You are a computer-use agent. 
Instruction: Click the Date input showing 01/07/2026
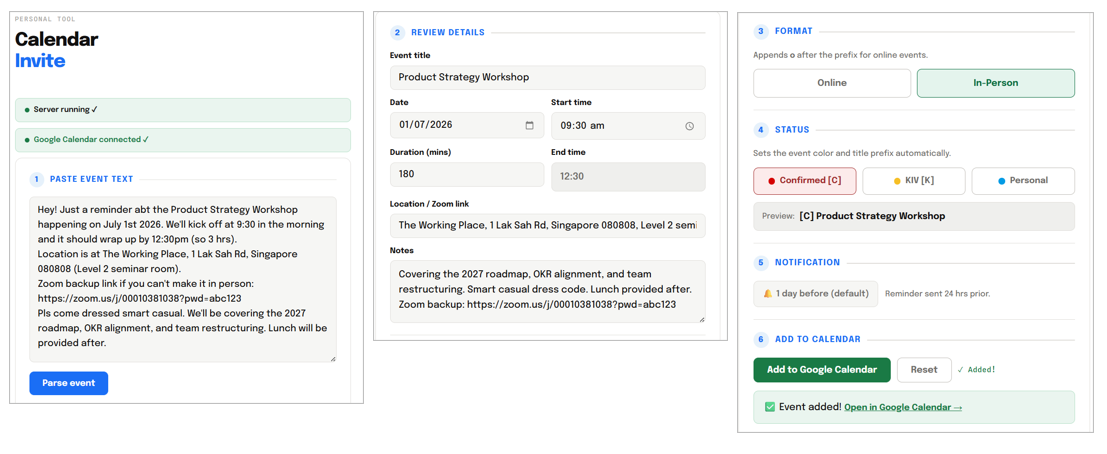[467, 126]
